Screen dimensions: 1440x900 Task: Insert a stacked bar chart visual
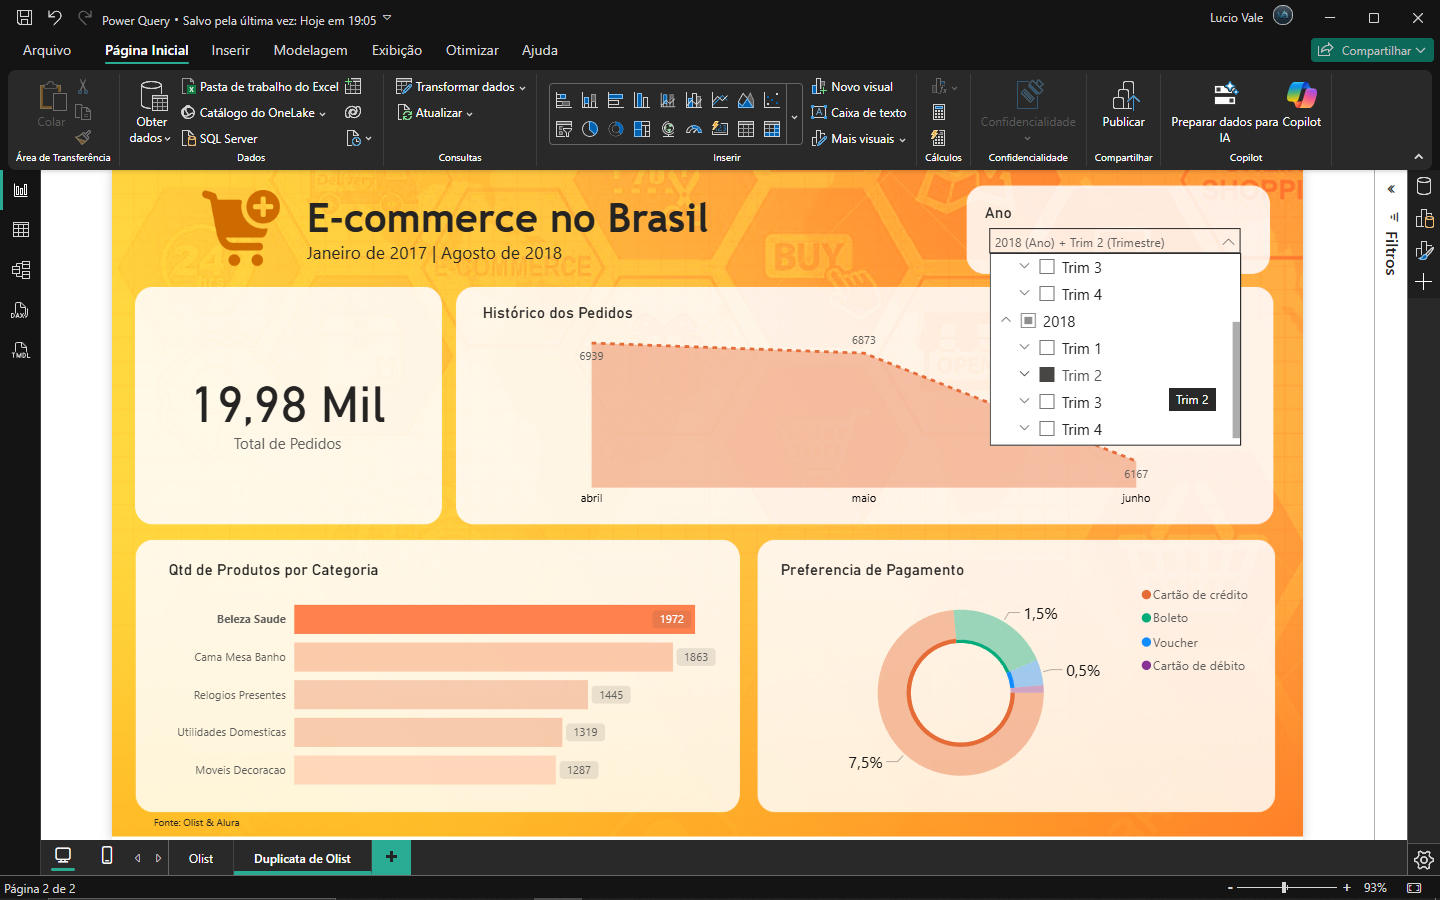tap(563, 101)
